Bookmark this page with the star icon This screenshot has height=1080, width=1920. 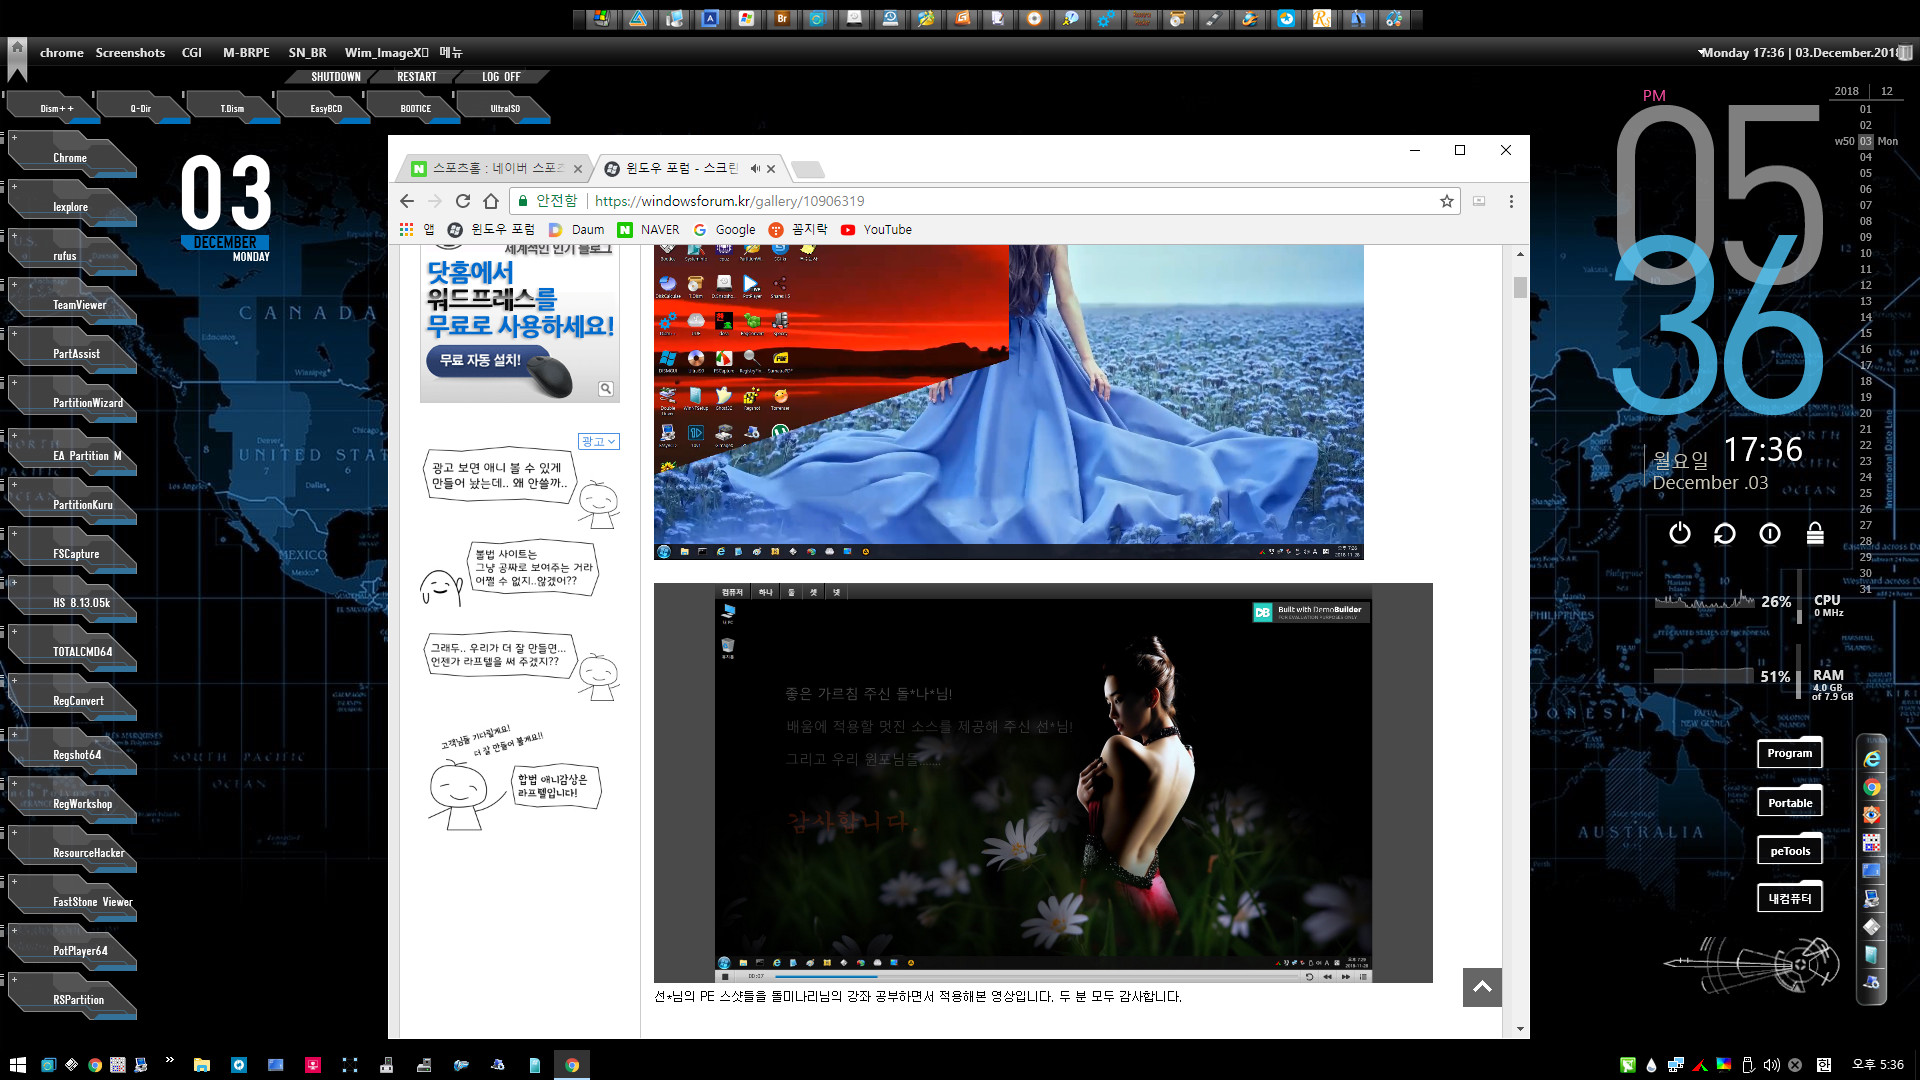(x=1446, y=201)
